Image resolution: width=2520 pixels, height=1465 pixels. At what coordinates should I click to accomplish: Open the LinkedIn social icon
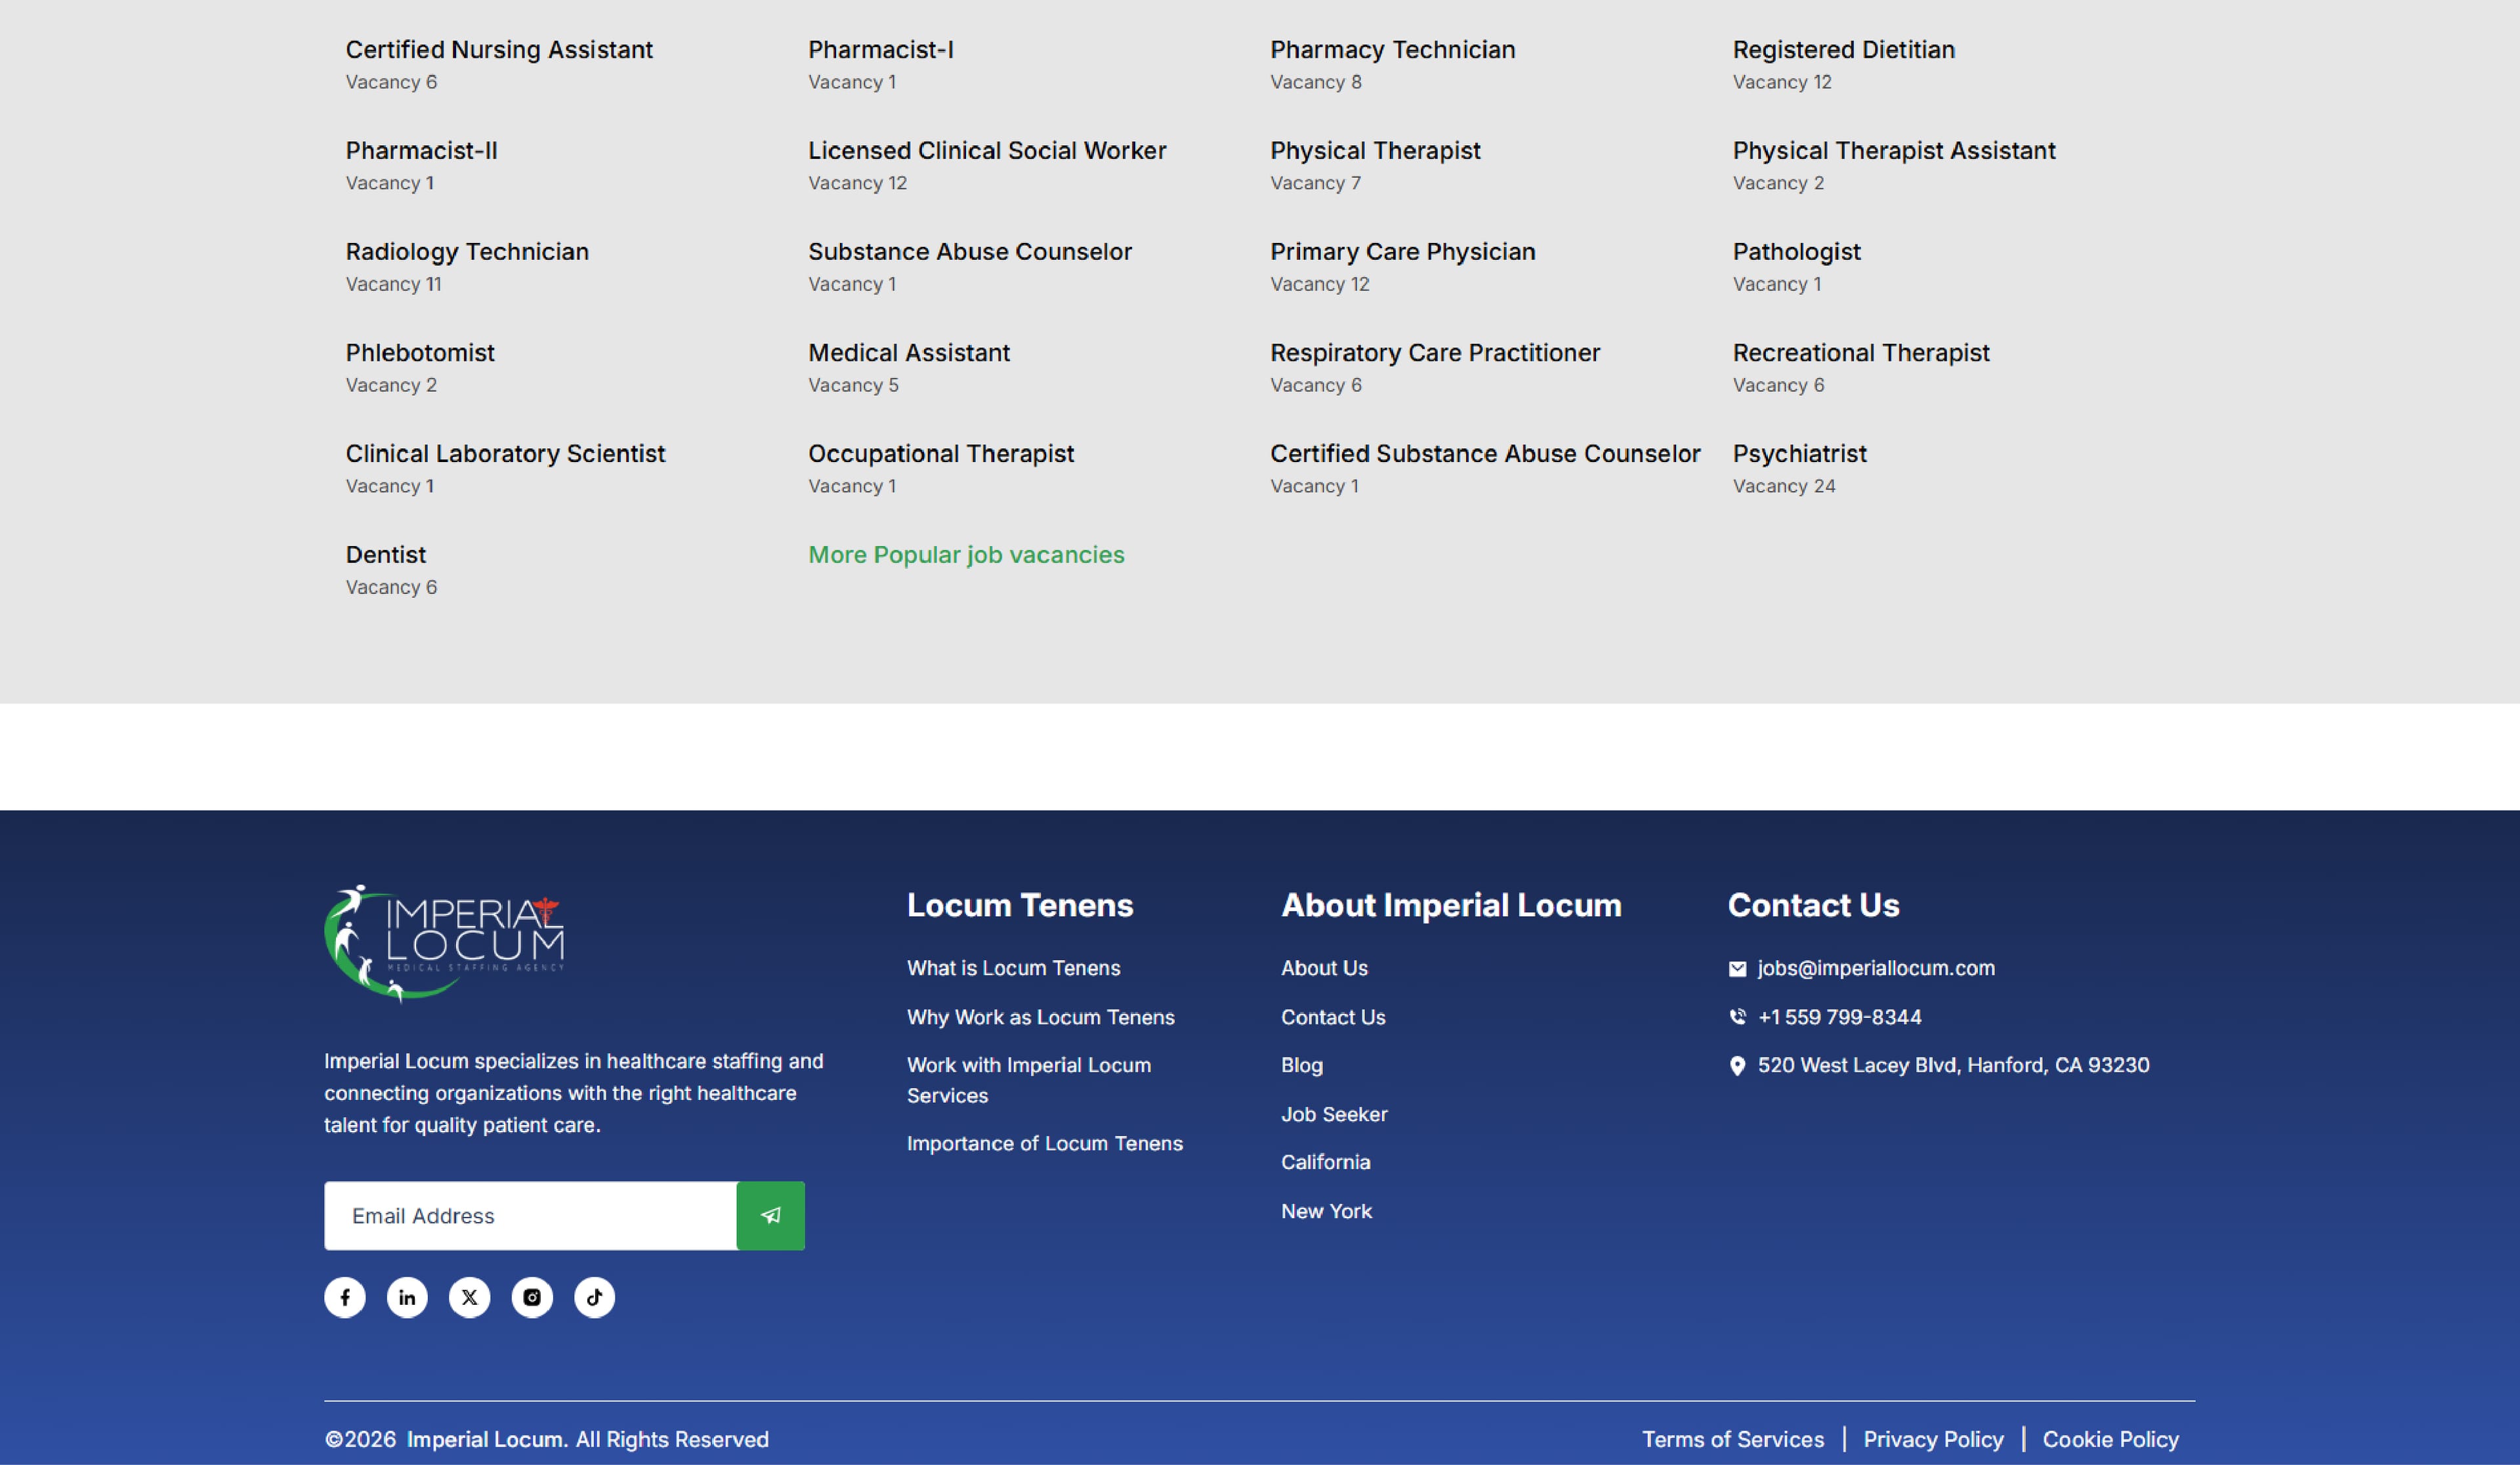[407, 1297]
